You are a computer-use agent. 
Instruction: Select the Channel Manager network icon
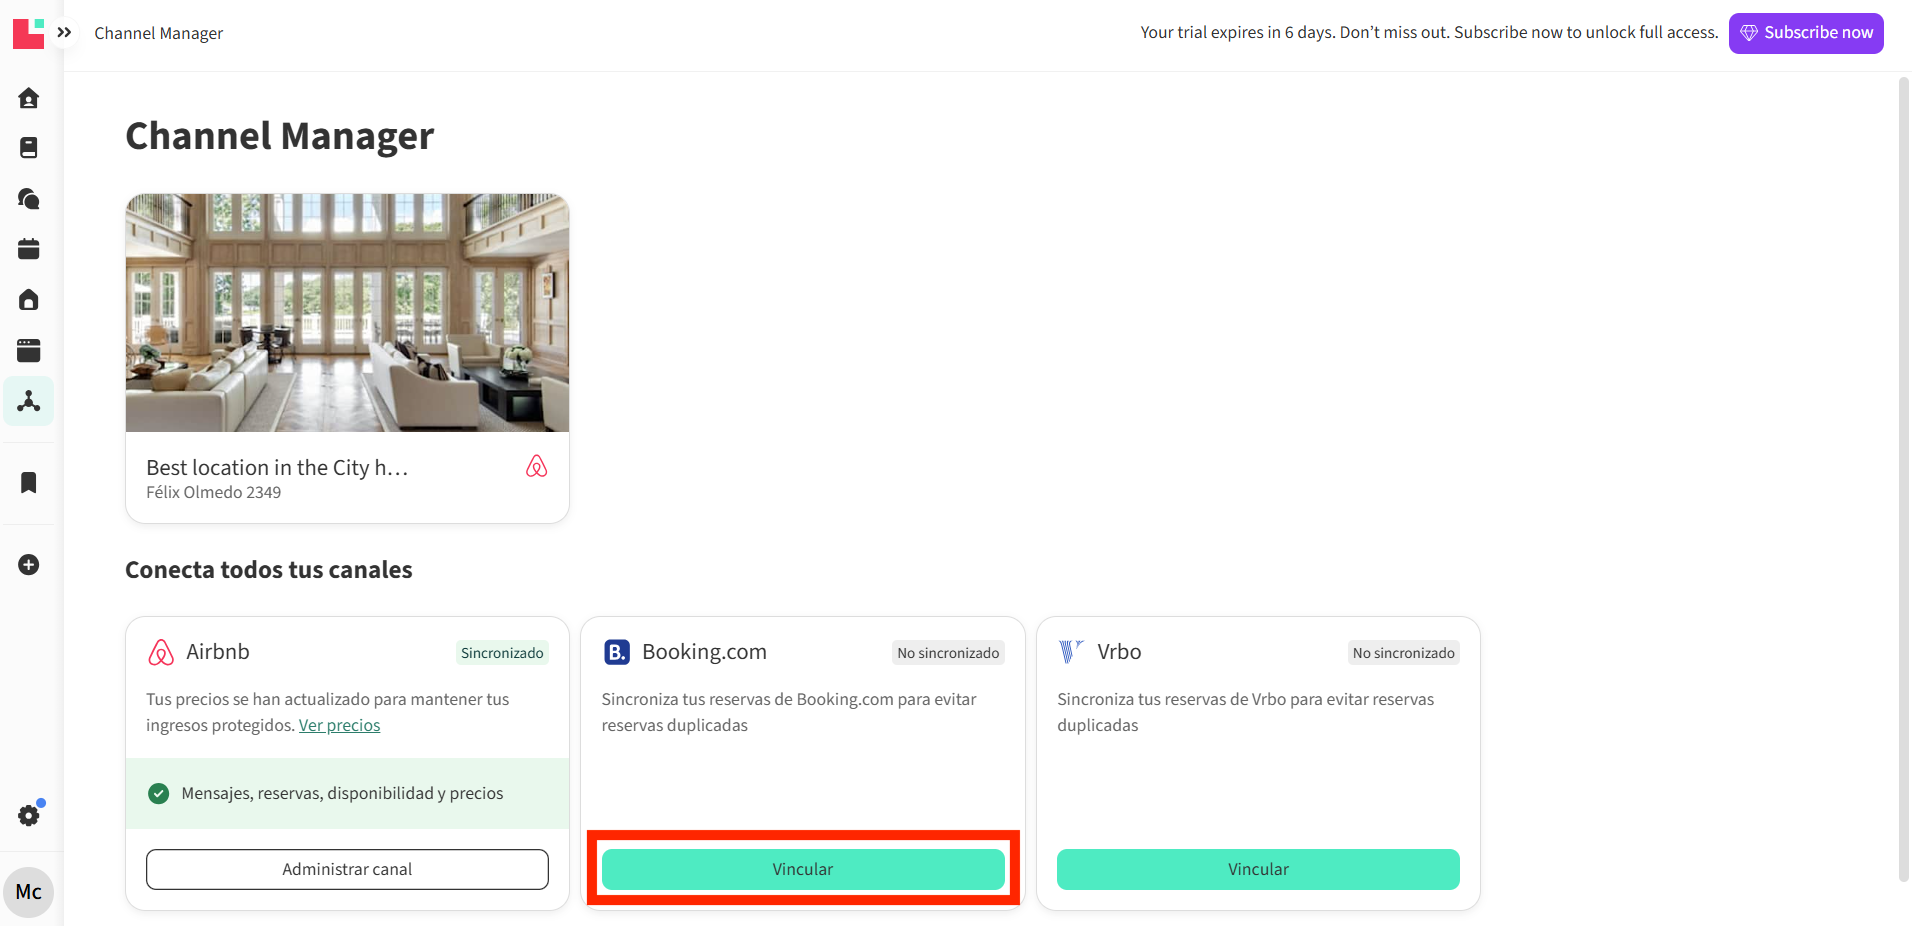click(x=29, y=401)
